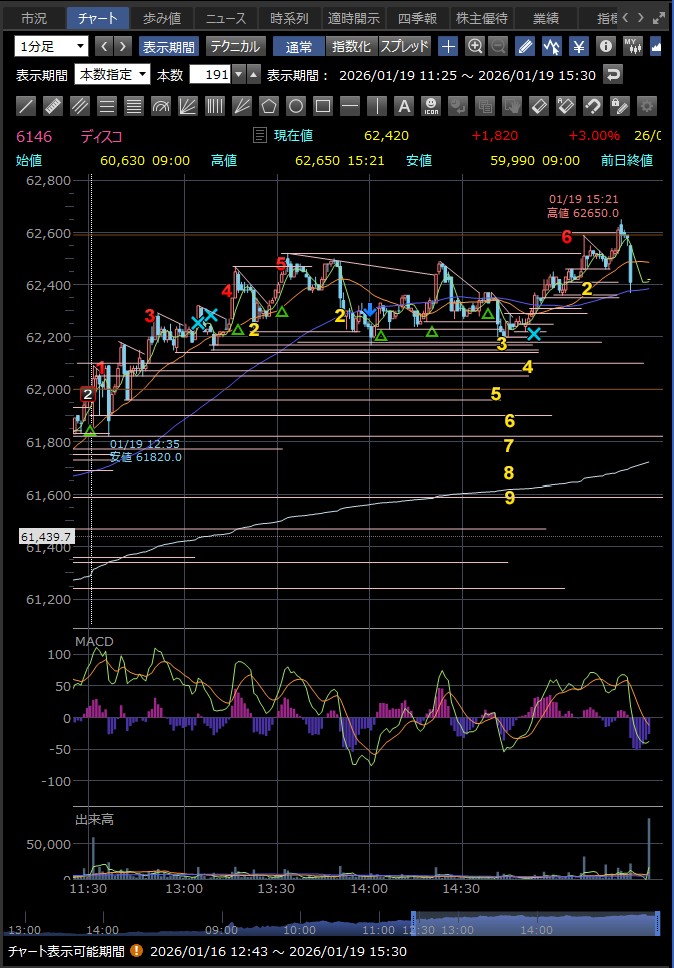Select the rectangle drawing tool

coord(322,106)
